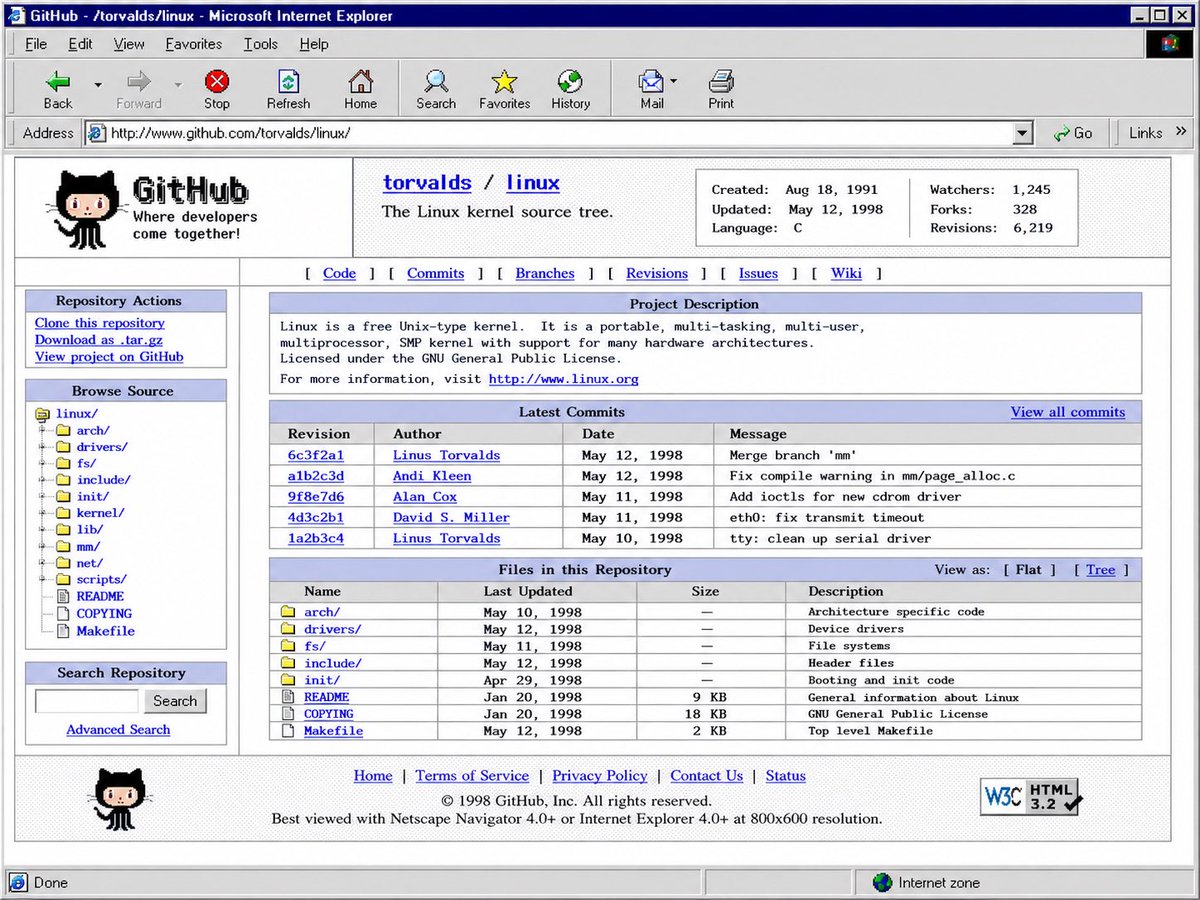Click the COPYING document icon in source tree
Image resolution: width=1200 pixels, height=900 pixels.
(62, 613)
